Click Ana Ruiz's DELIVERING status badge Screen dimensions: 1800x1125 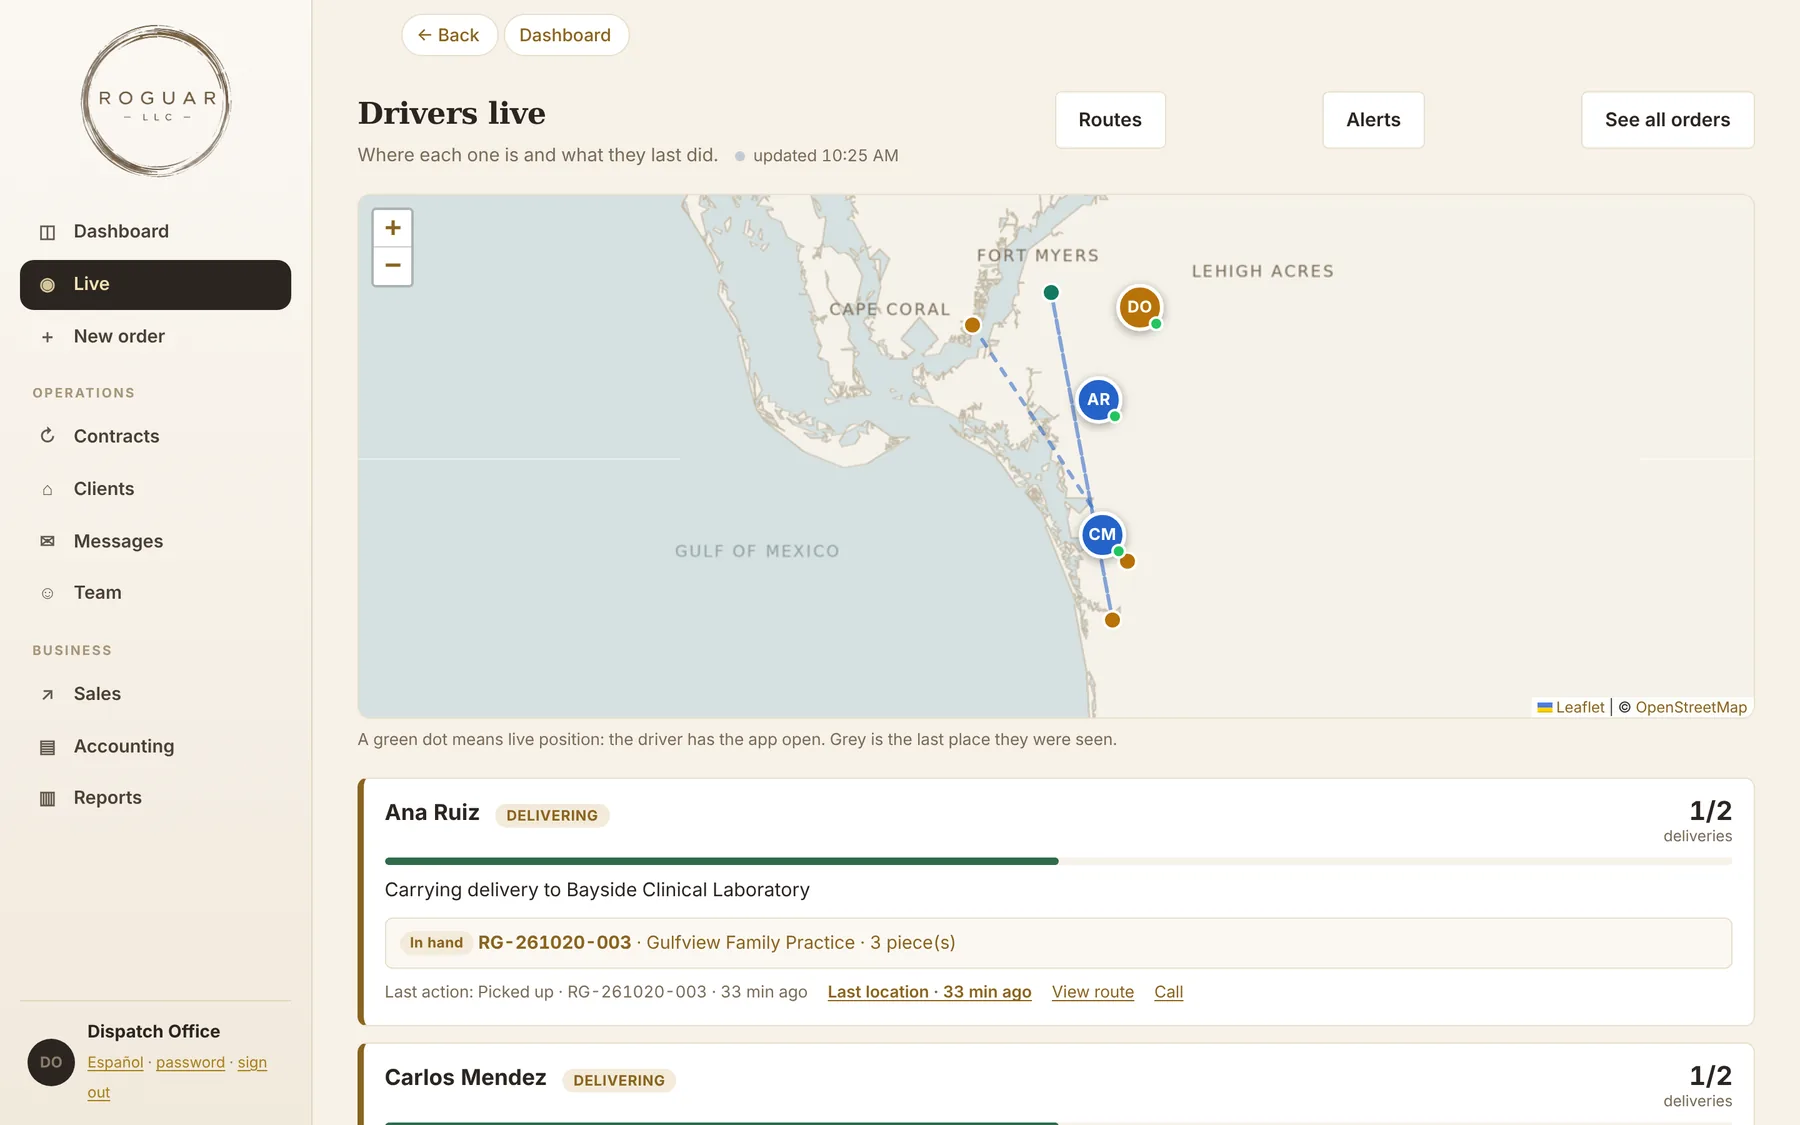[552, 816]
